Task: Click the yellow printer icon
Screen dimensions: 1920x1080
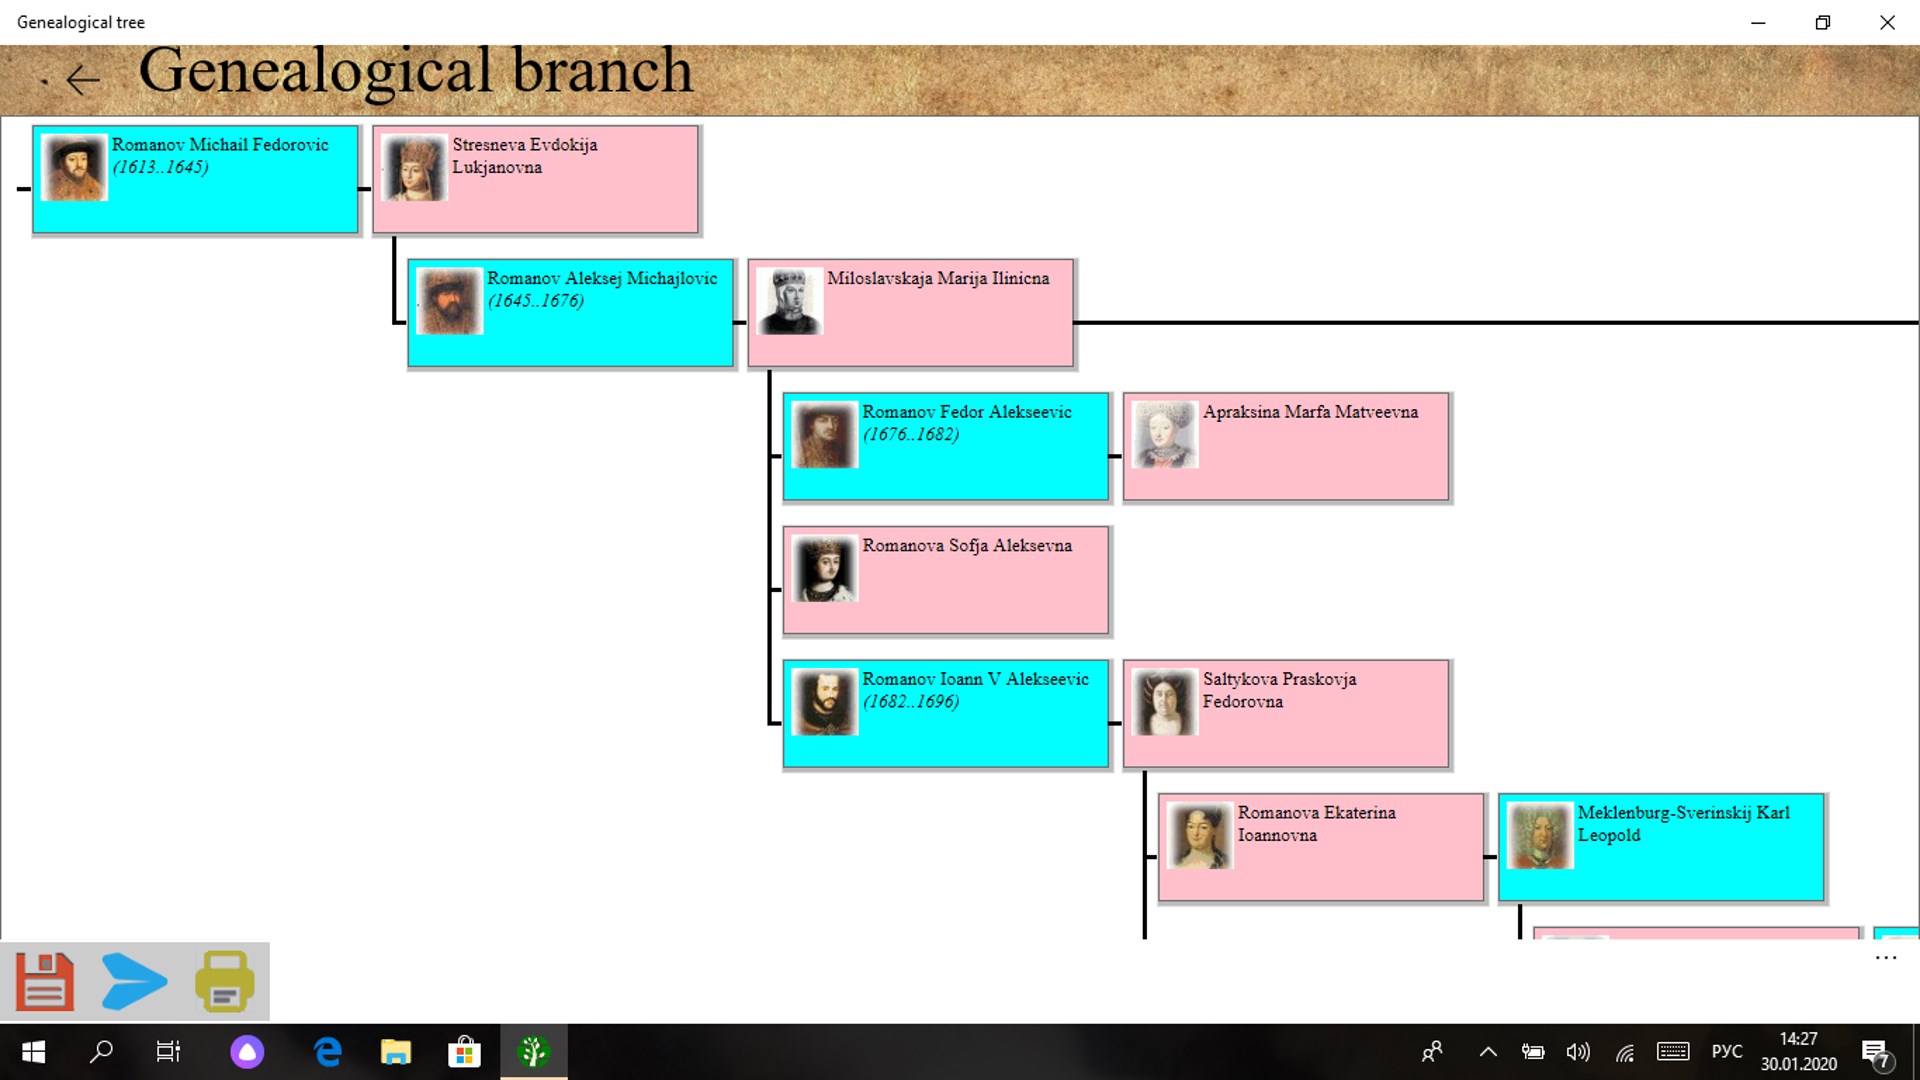Action: (x=224, y=981)
